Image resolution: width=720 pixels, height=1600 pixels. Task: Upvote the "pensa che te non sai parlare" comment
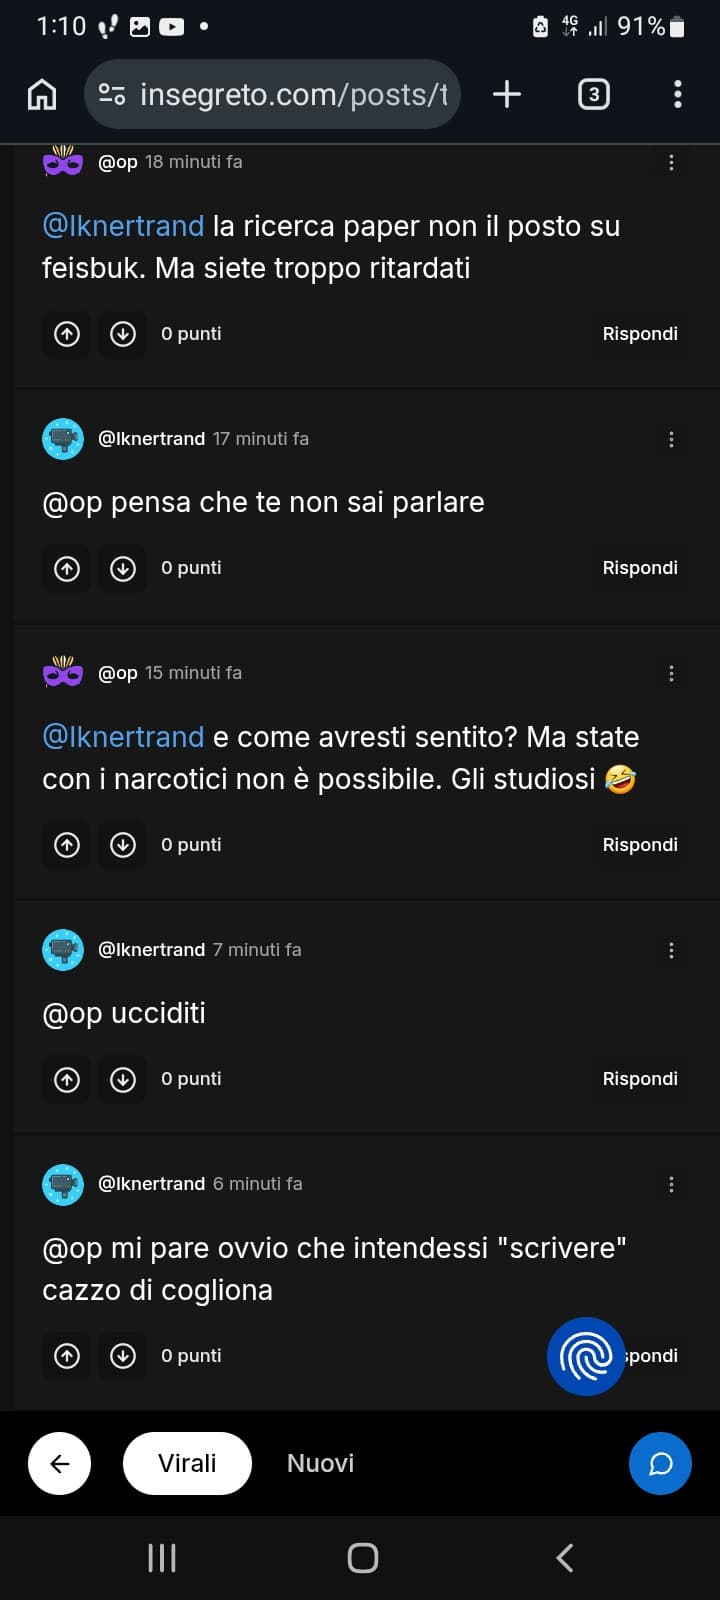[67, 568]
